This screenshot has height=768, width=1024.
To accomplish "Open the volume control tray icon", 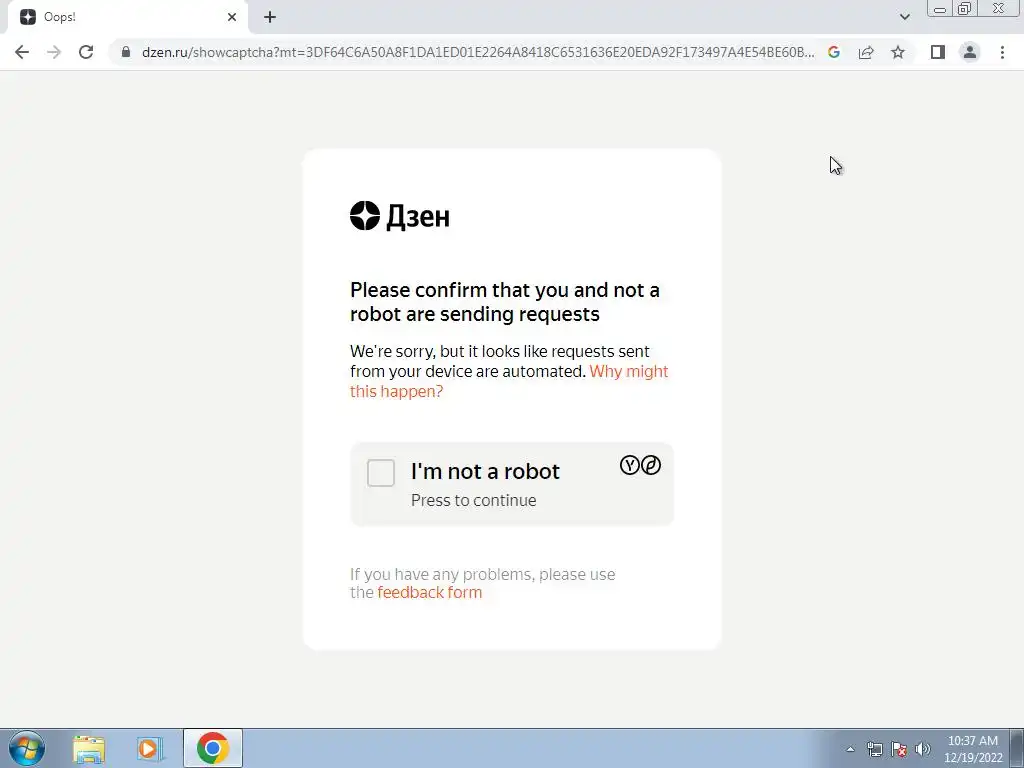I will point(923,749).
